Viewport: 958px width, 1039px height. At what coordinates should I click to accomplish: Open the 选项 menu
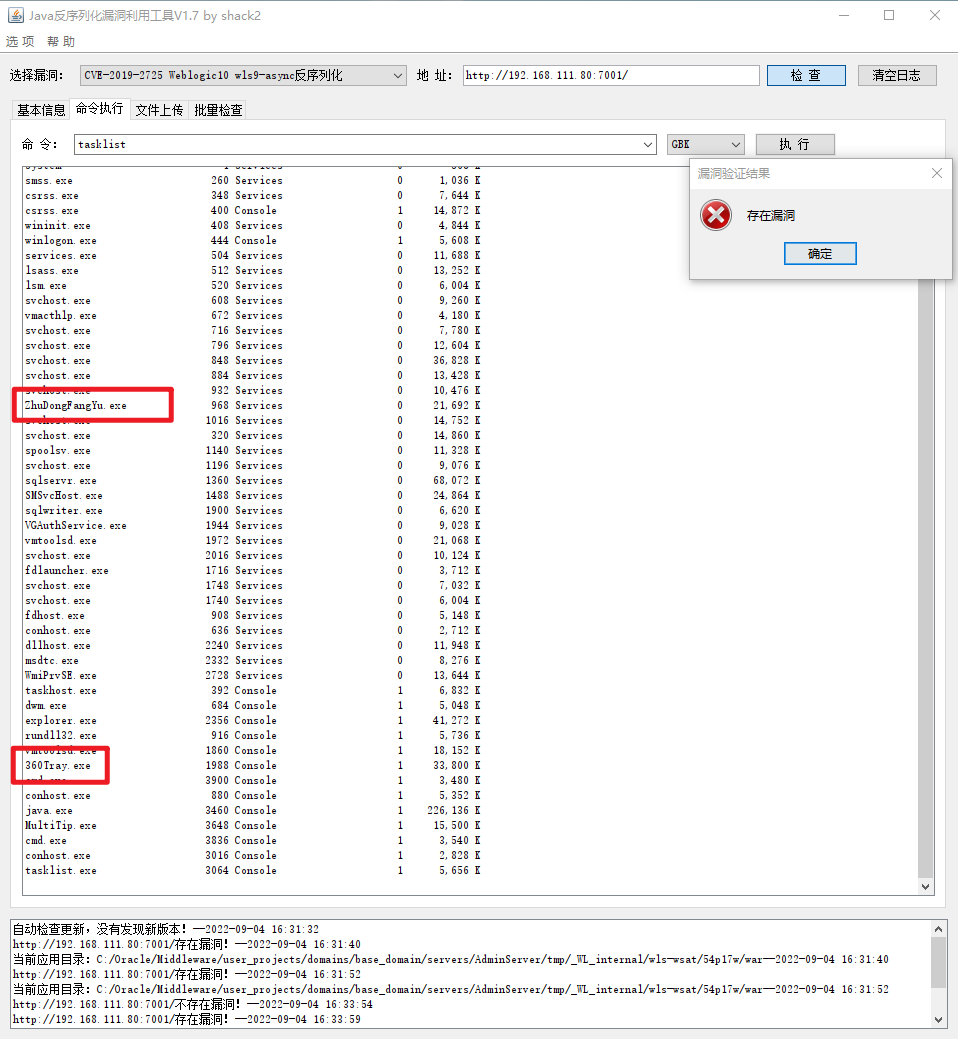tap(20, 41)
